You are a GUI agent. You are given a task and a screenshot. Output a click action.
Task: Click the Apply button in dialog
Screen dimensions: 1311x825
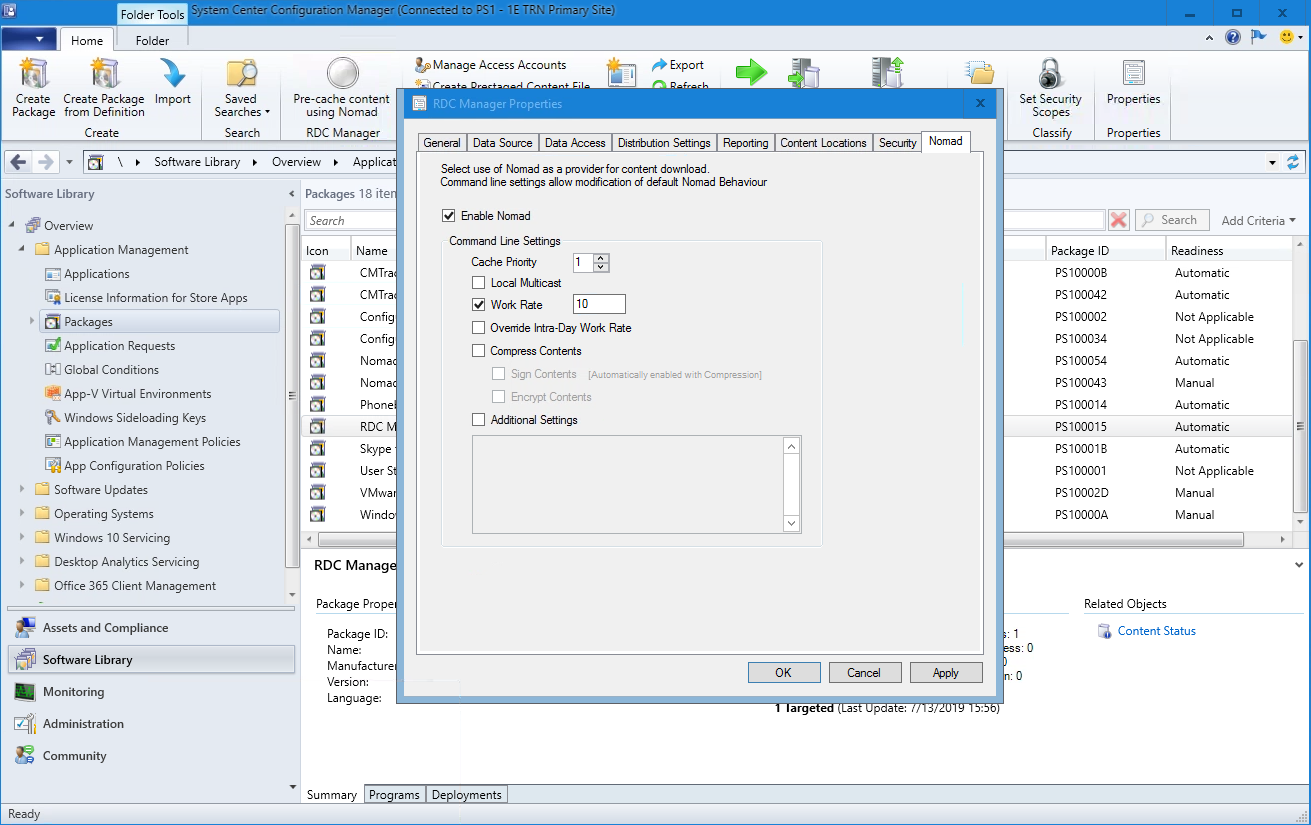coord(945,673)
